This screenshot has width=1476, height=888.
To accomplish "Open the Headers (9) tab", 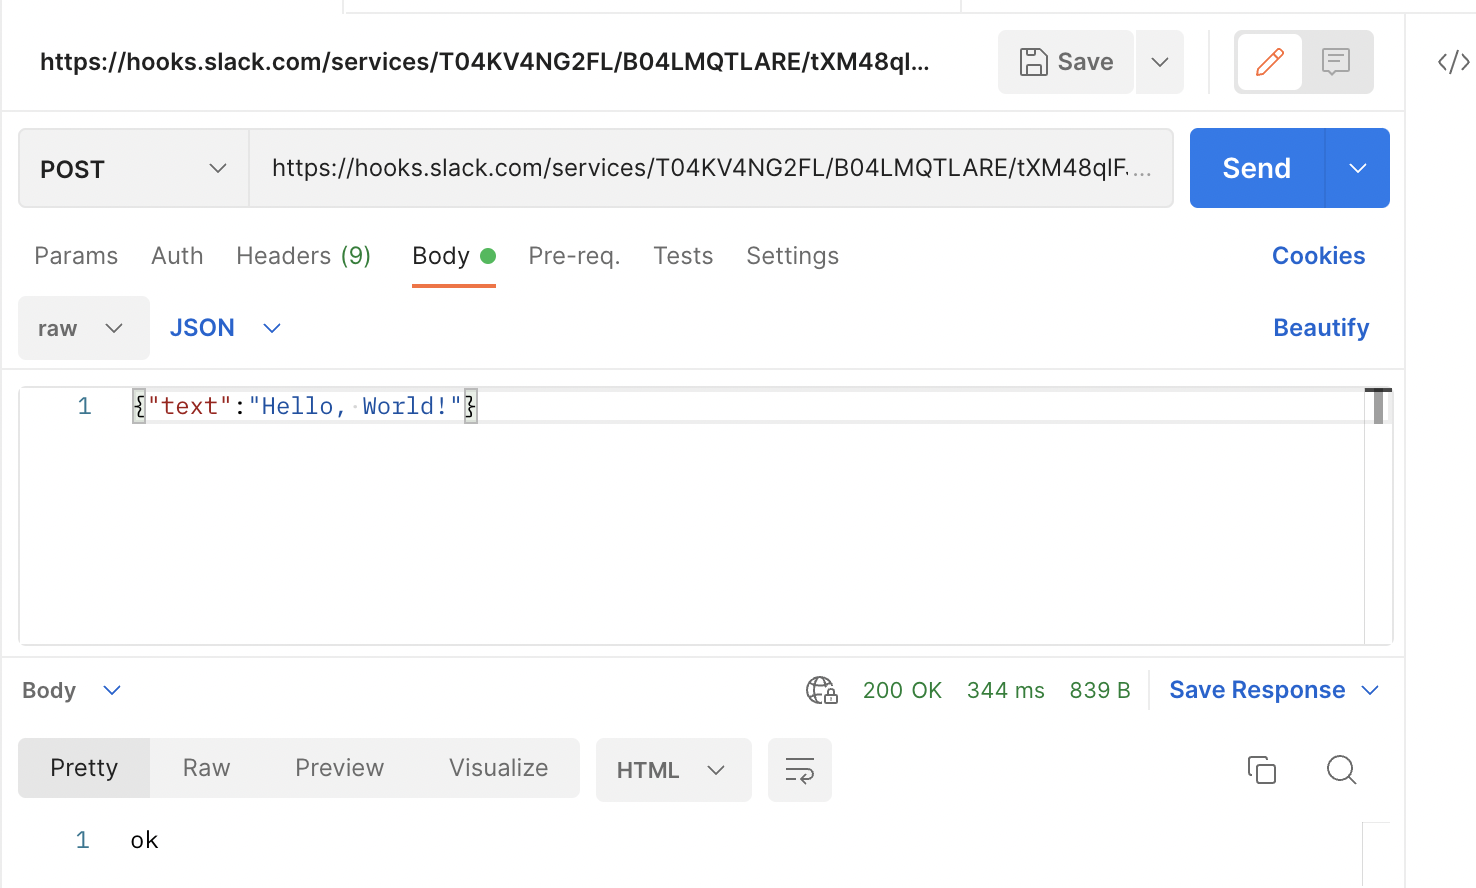I will (x=304, y=256).
